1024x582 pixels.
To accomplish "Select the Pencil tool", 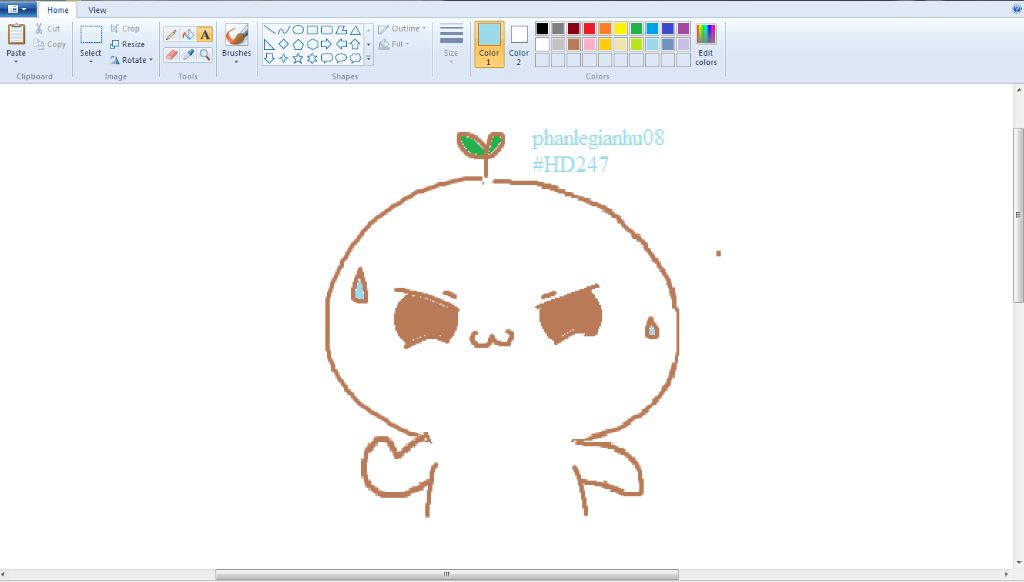I will 171,35.
